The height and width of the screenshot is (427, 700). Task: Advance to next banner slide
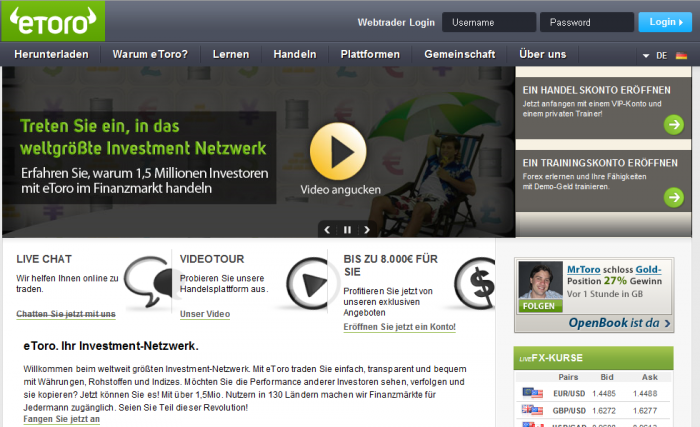pyautogui.click(x=367, y=230)
